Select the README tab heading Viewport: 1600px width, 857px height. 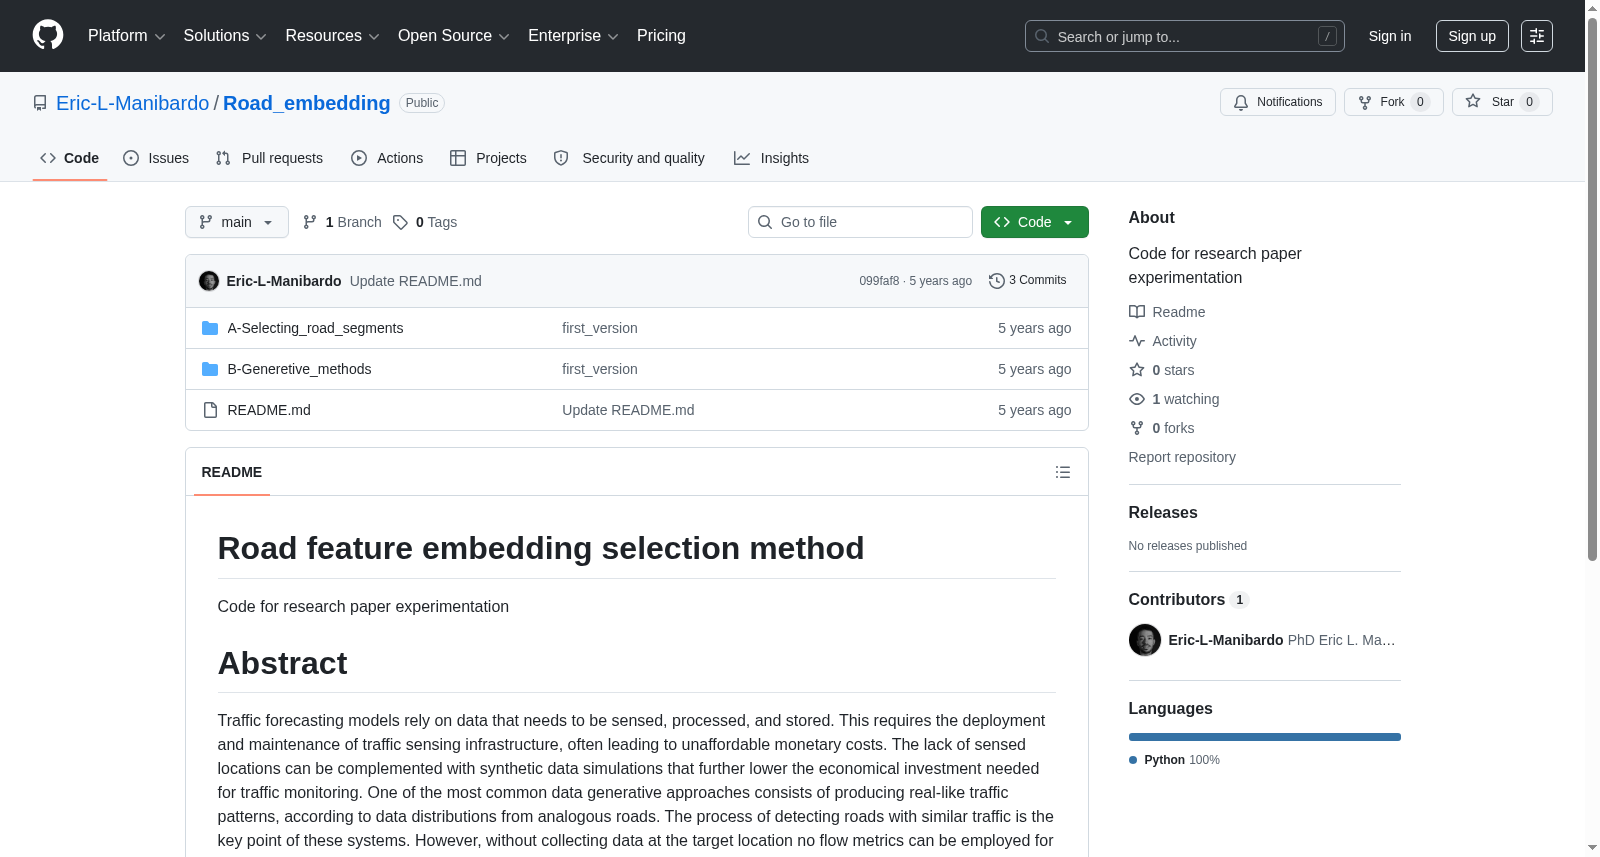click(232, 472)
